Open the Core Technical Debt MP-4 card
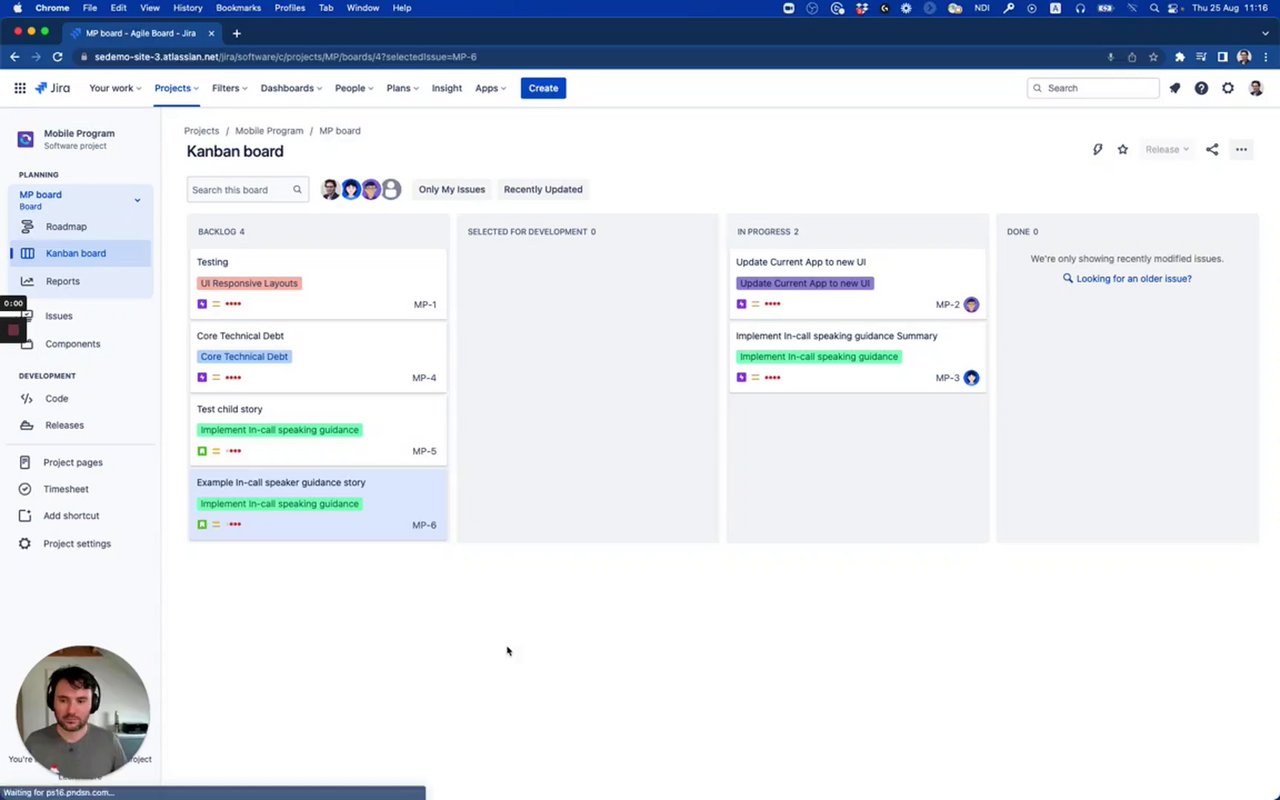 [x=317, y=357]
